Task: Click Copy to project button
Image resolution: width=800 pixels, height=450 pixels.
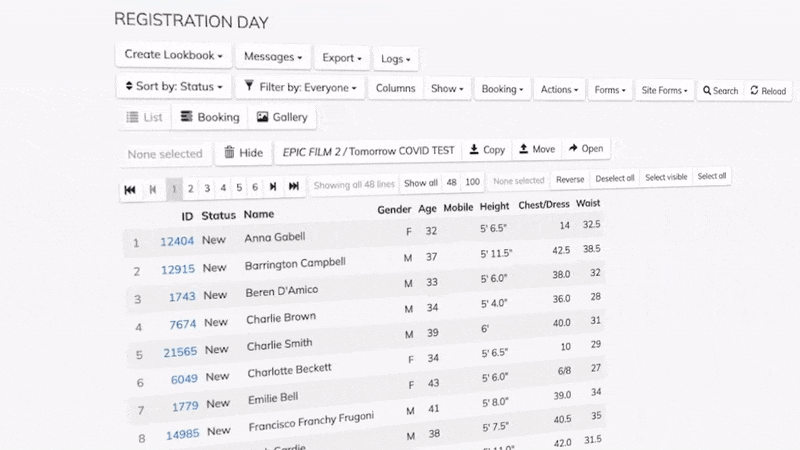Action: pyautogui.click(x=487, y=149)
